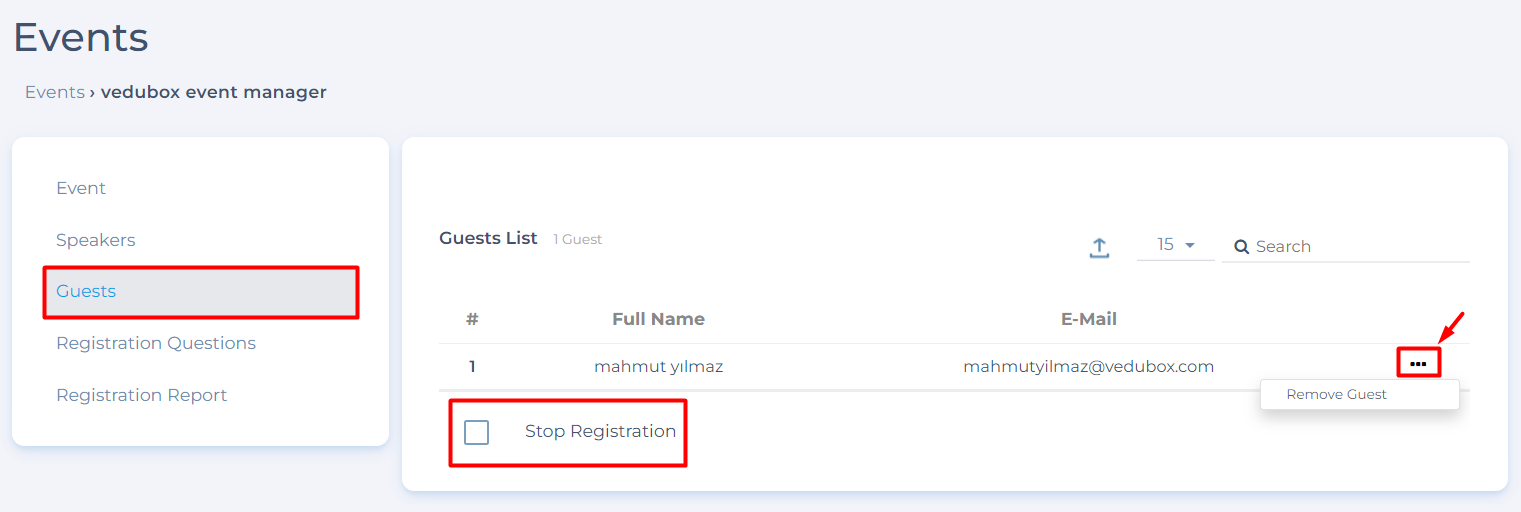The width and height of the screenshot is (1521, 512).
Task: Switch to the Speakers section
Action: (96, 240)
